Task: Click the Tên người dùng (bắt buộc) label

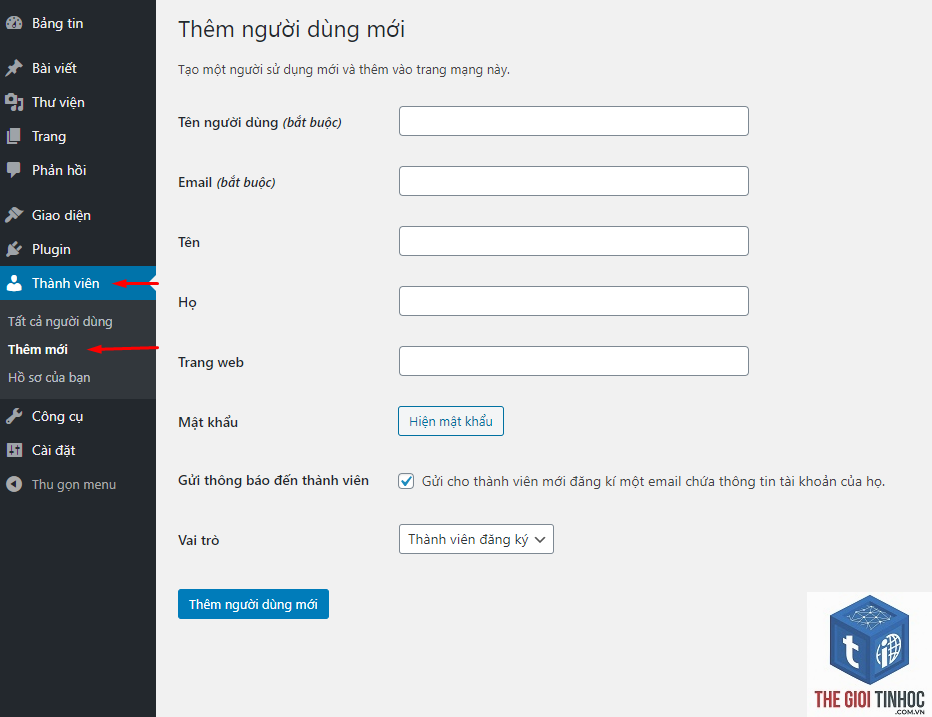Action: coord(260,122)
